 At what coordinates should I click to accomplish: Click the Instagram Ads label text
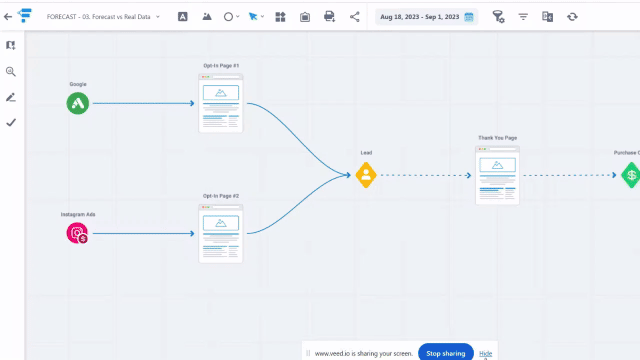[x=78, y=214]
